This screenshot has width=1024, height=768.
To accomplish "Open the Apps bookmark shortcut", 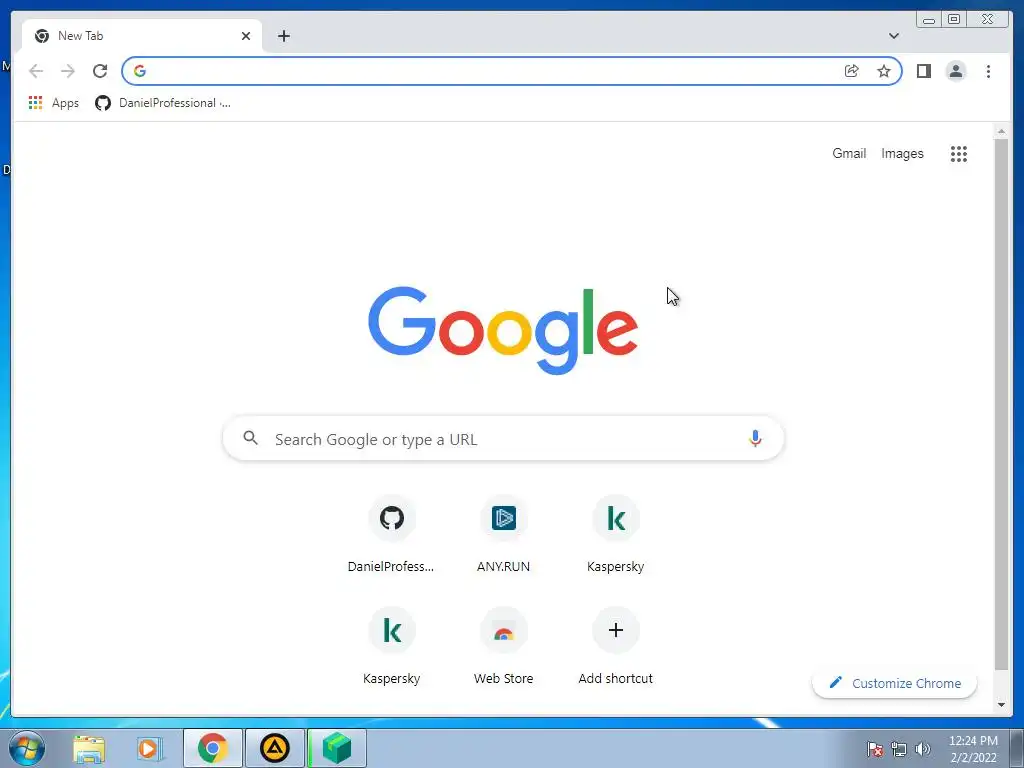I will pyautogui.click(x=54, y=103).
